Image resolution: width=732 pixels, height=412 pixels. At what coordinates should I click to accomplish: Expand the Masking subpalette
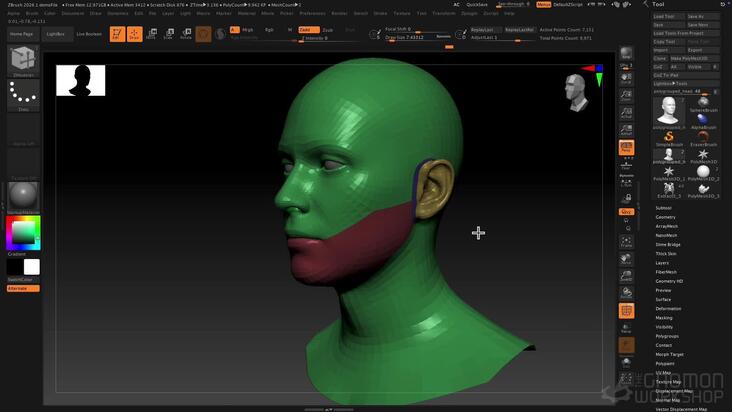(x=664, y=318)
